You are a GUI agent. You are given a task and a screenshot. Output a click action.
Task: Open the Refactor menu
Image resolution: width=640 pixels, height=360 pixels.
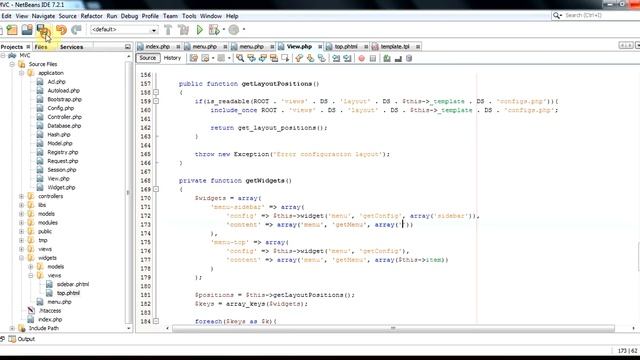click(91, 16)
